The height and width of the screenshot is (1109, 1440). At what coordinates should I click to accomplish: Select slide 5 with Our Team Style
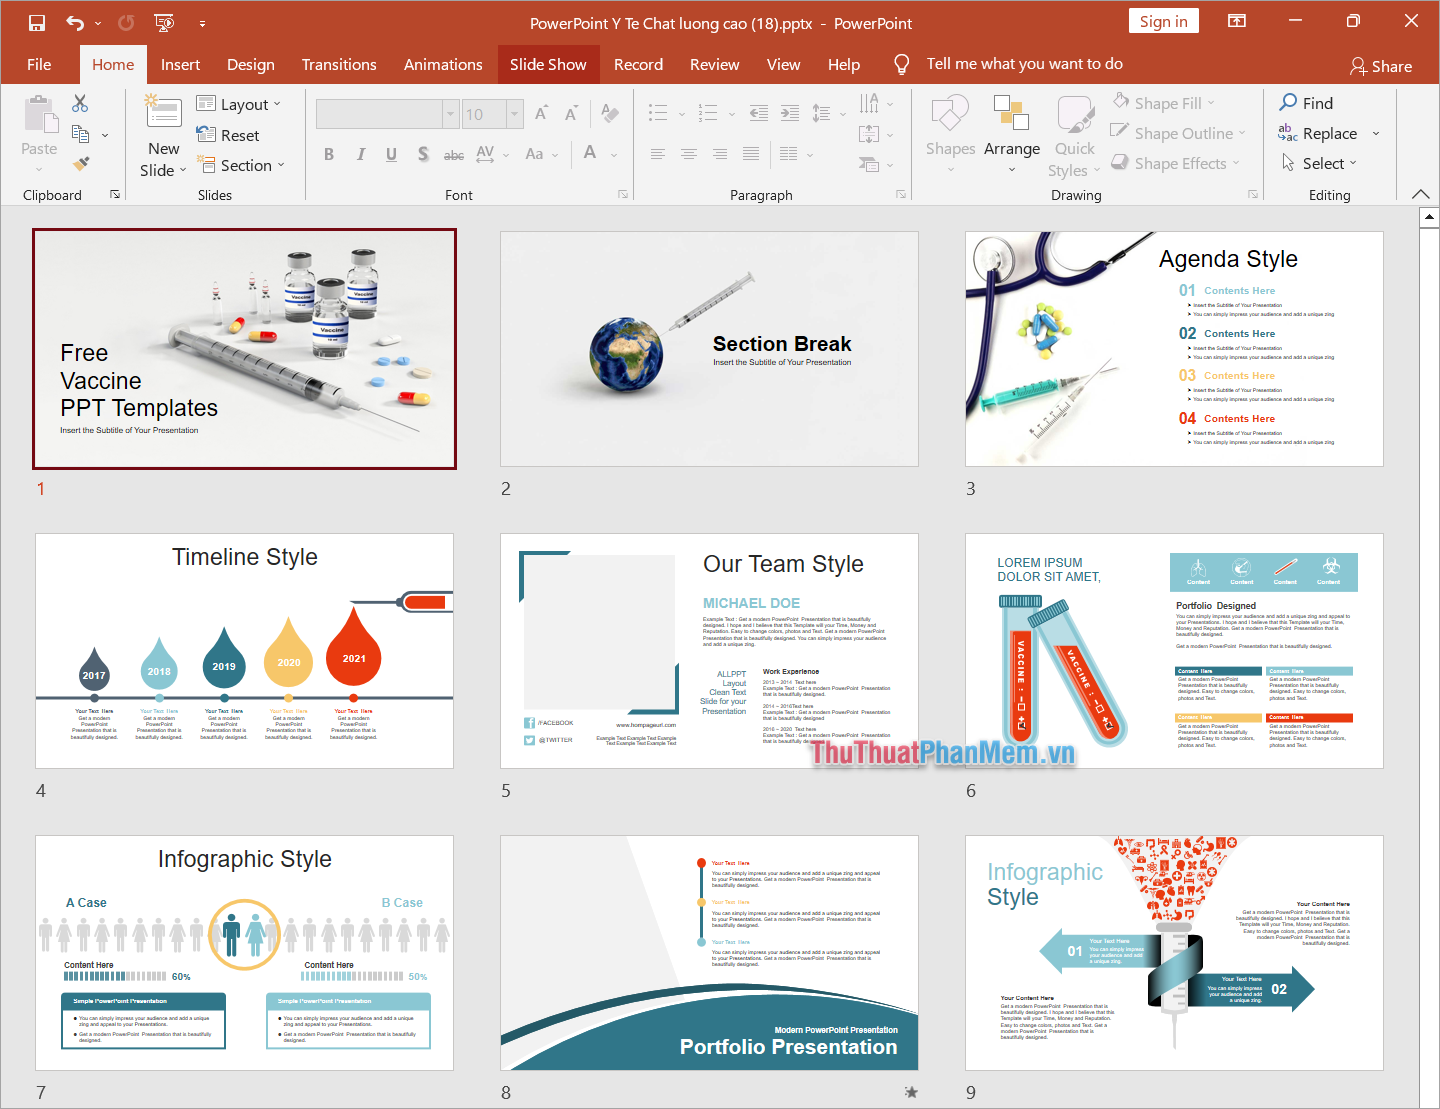pyautogui.click(x=709, y=650)
